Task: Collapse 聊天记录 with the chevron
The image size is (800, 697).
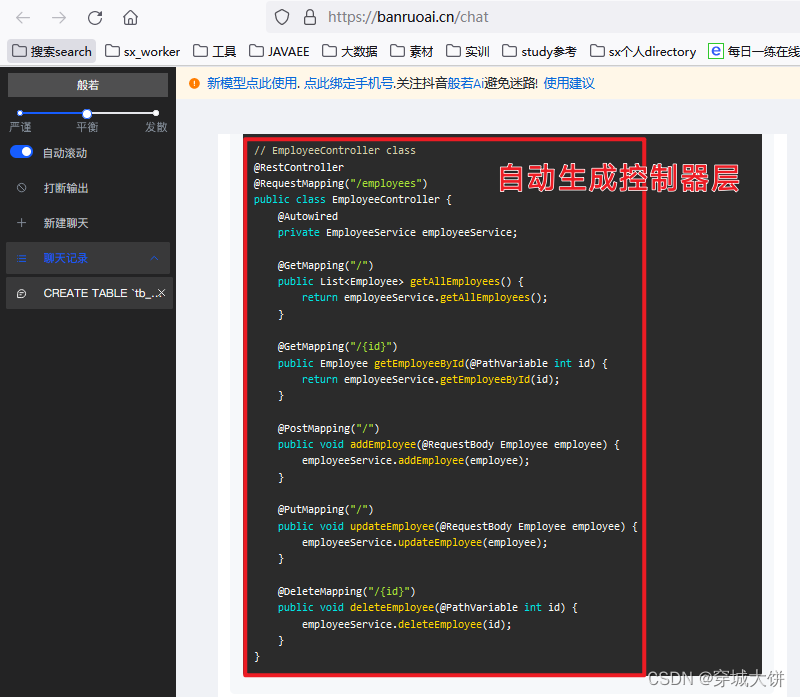Action: [154, 258]
